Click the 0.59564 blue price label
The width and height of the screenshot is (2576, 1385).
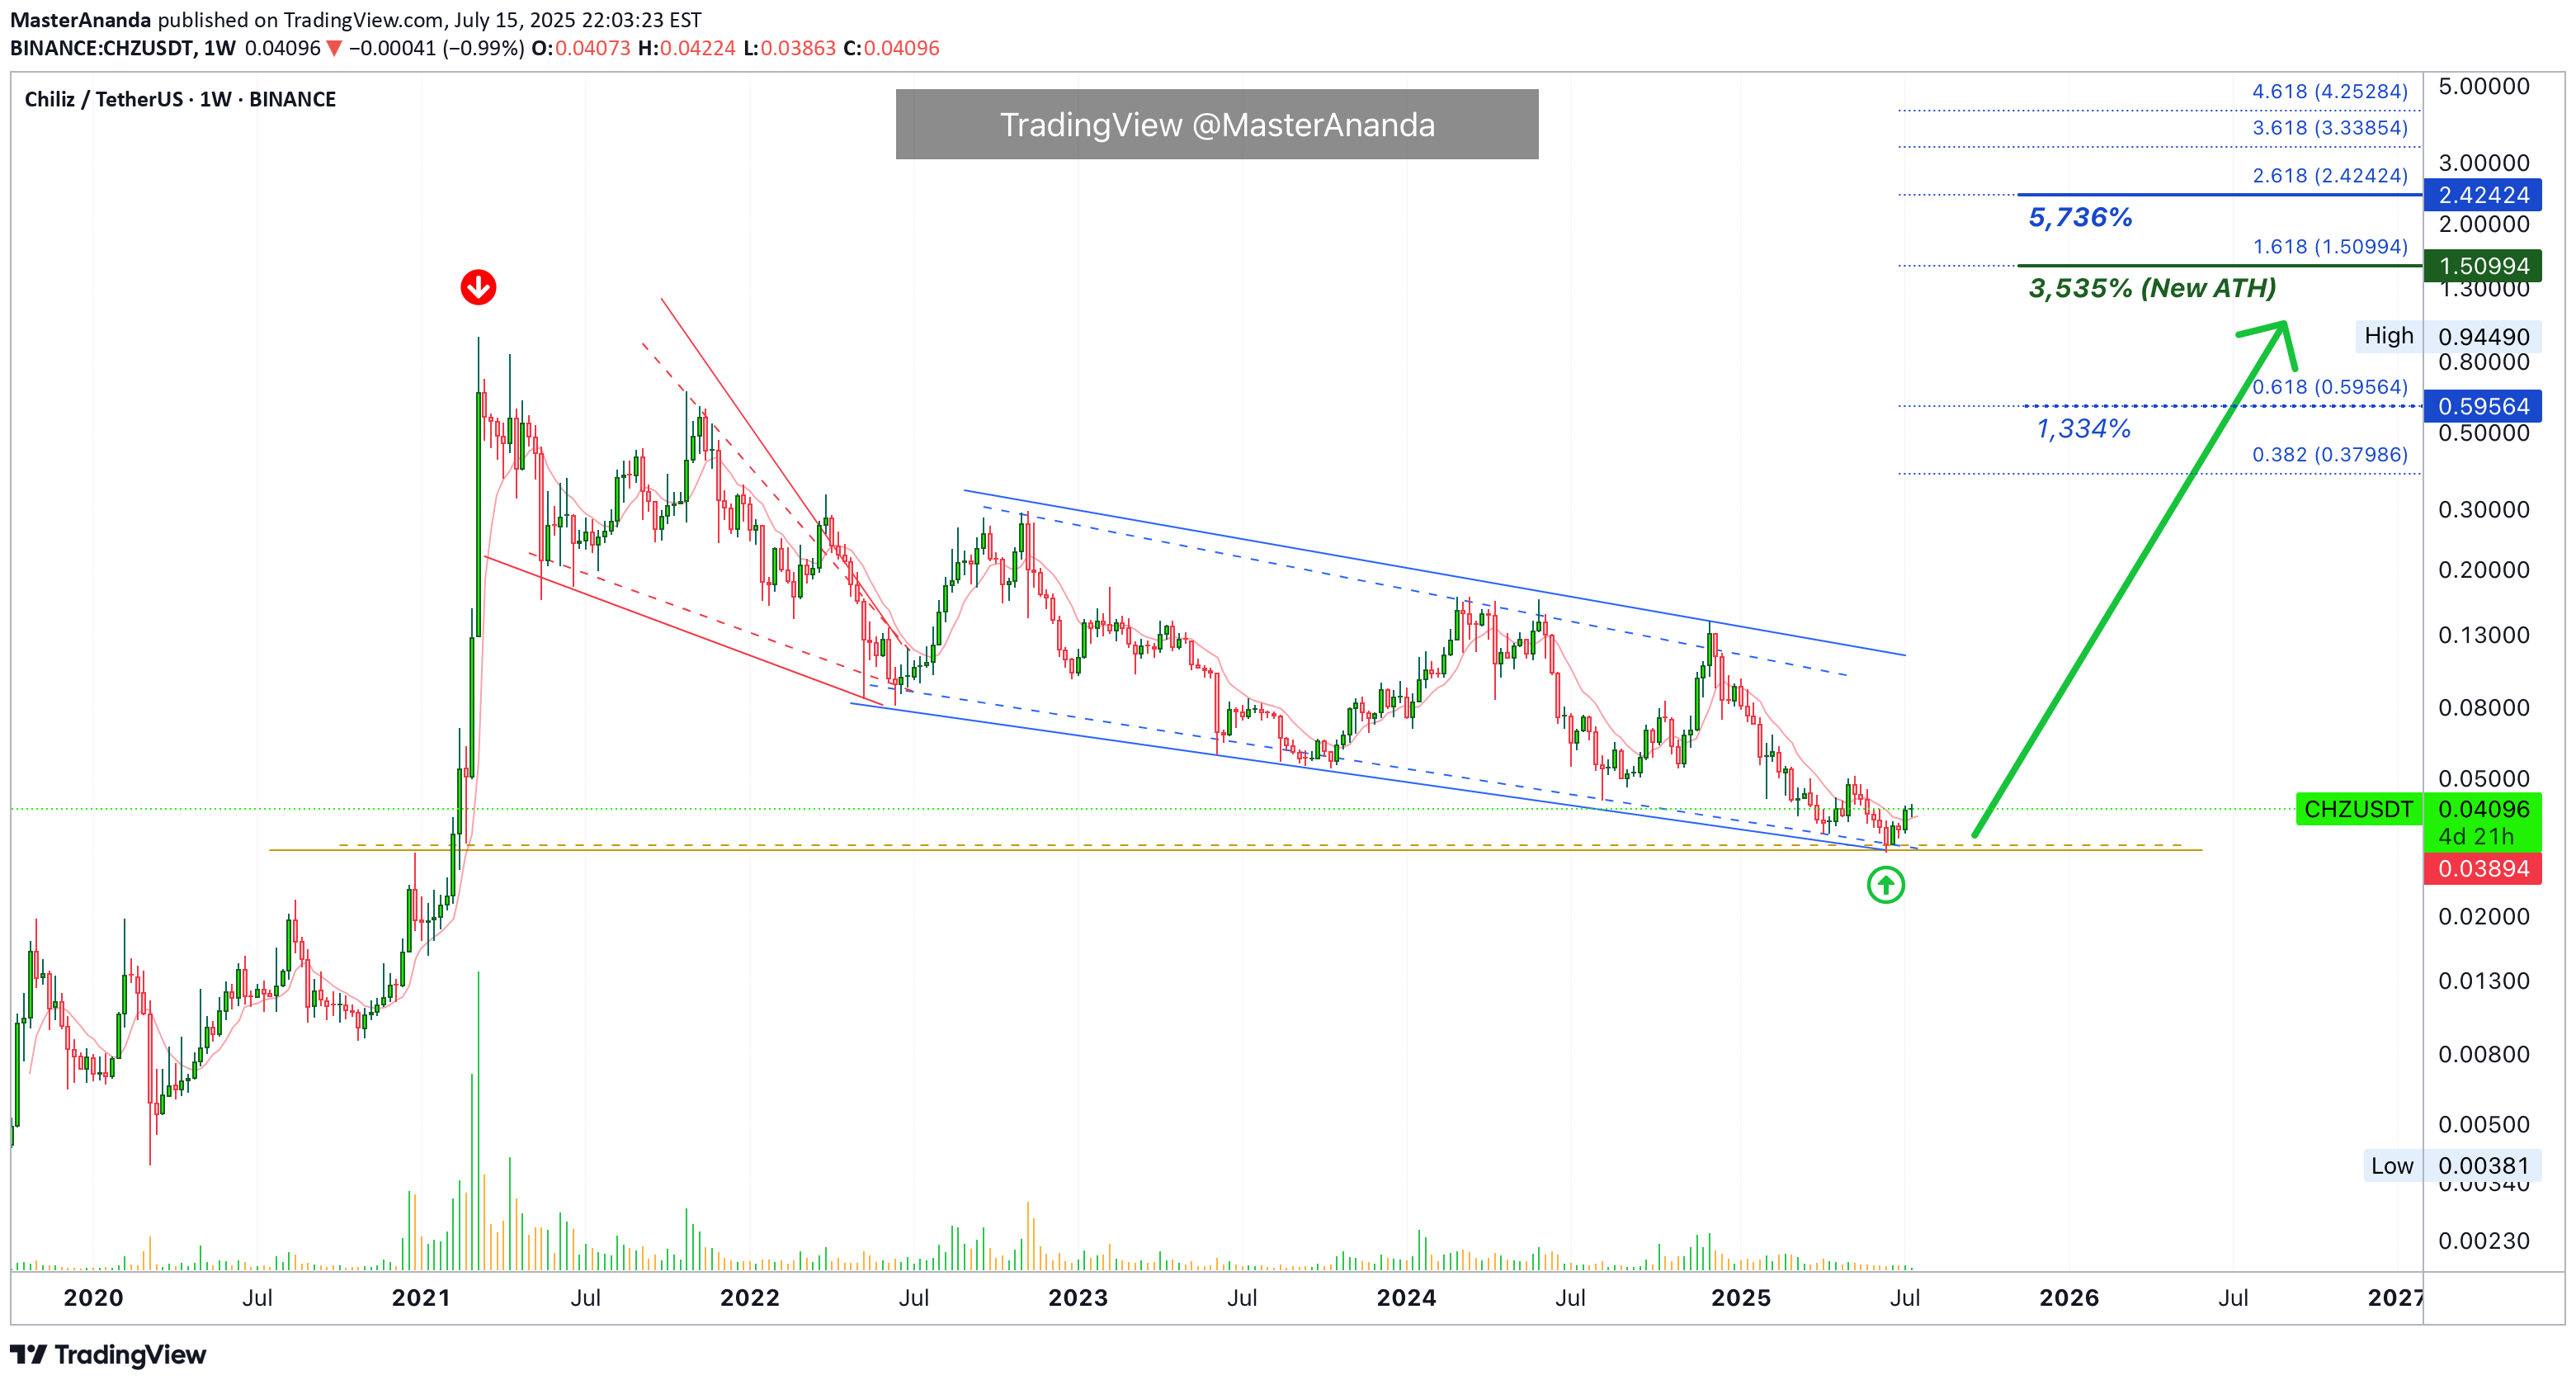point(2483,406)
